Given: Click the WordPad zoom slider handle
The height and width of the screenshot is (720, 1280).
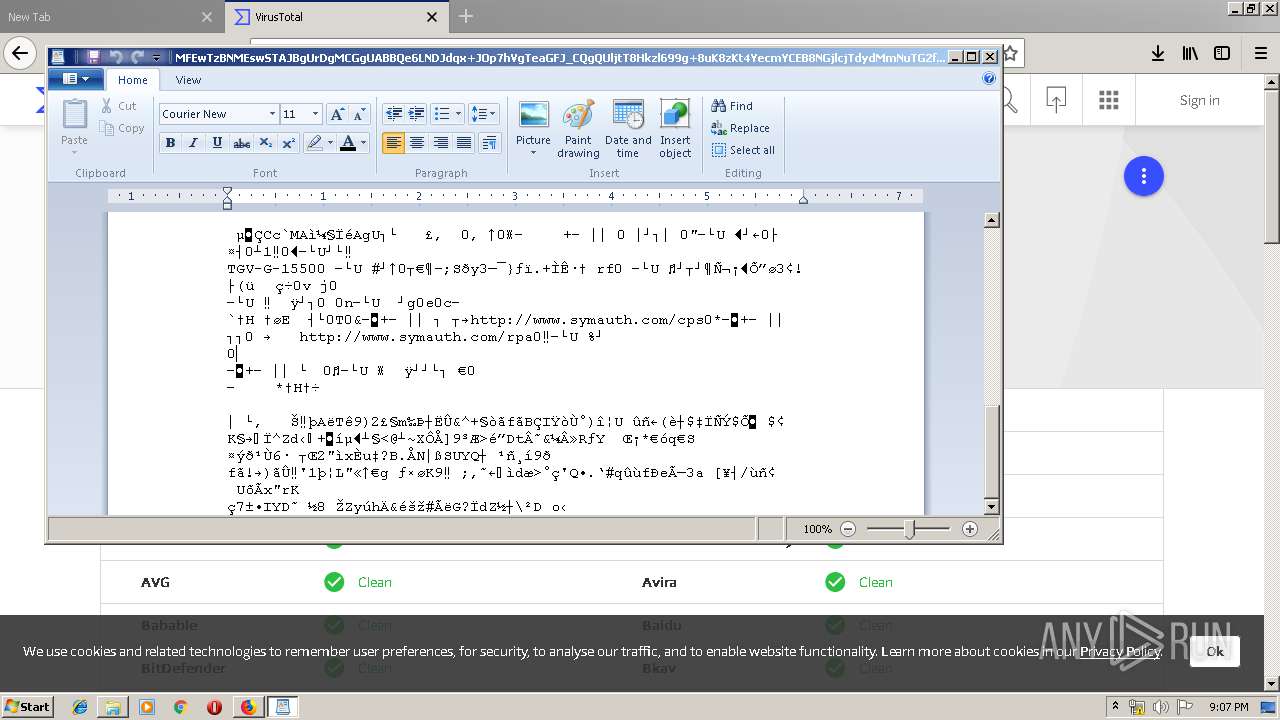Looking at the screenshot, I should pyautogui.click(x=909, y=529).
